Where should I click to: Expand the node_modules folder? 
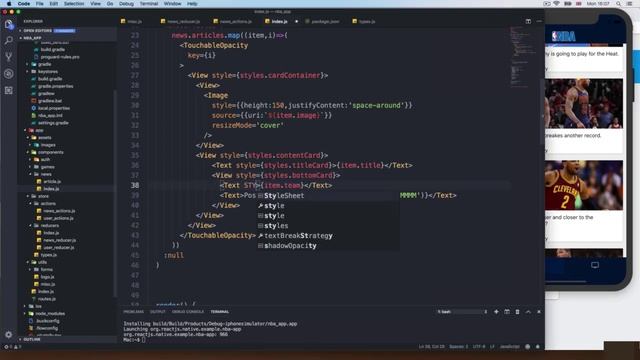click(50, 313)
